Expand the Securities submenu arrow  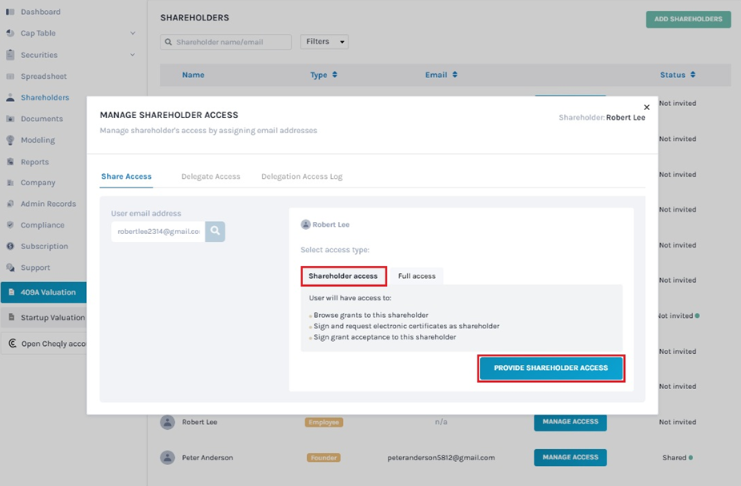tap(133, 55)
